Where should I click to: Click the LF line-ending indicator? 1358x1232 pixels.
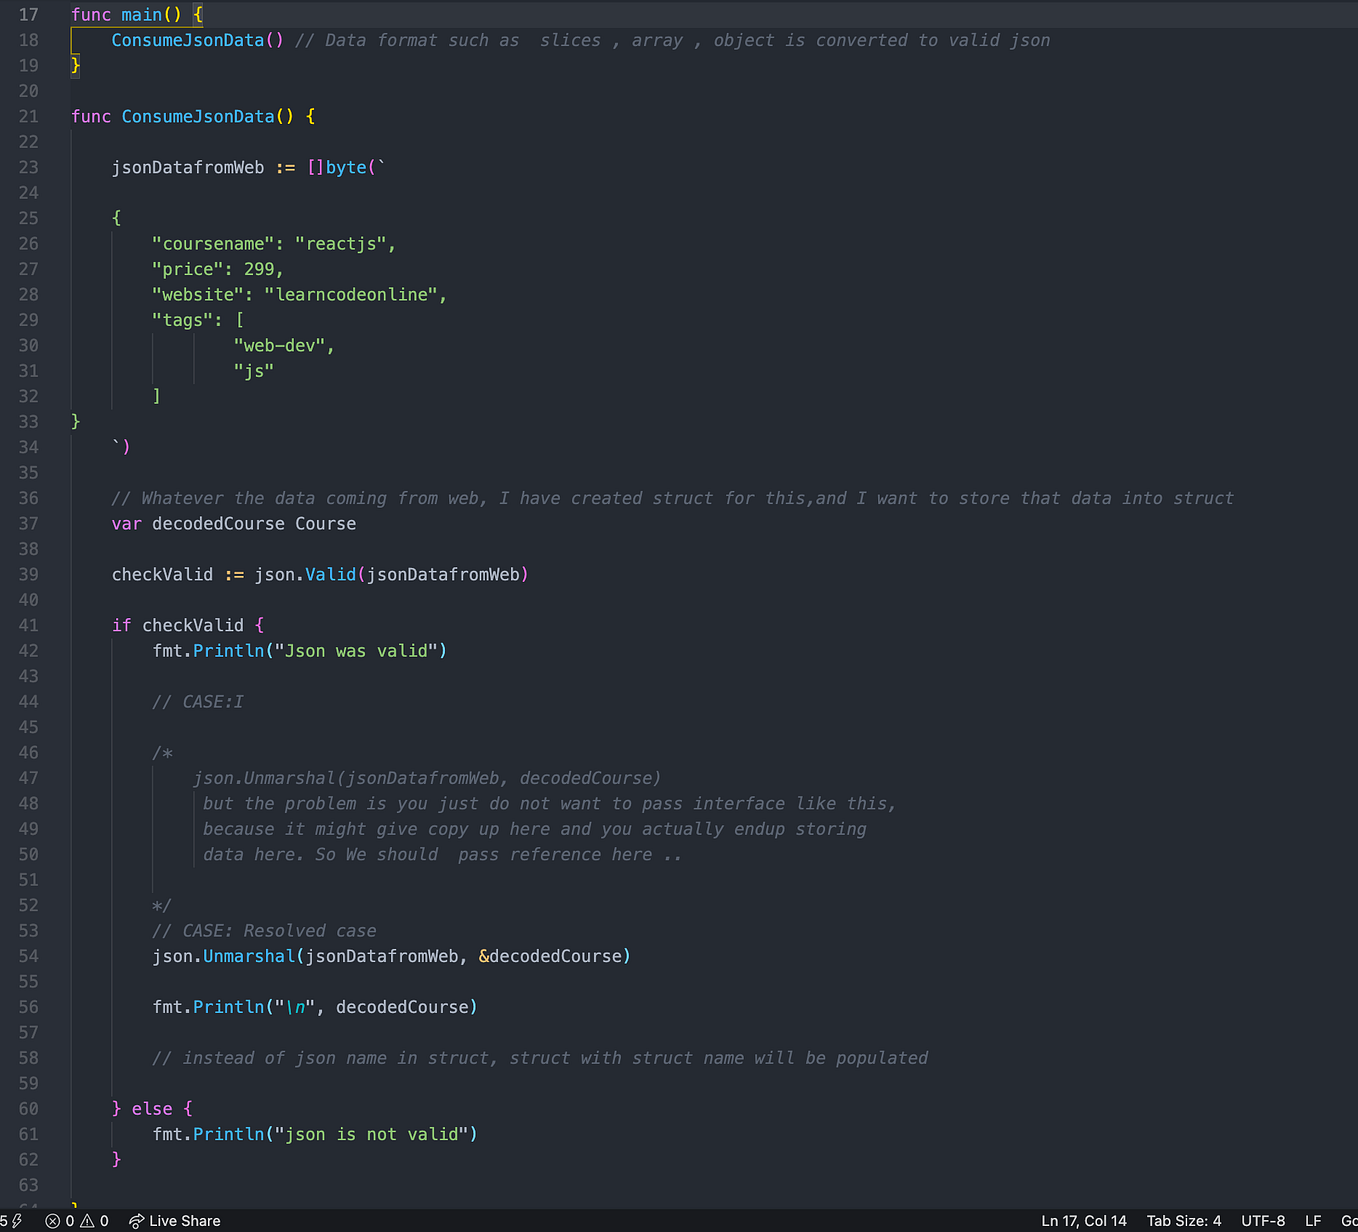click(1313, 1220)
